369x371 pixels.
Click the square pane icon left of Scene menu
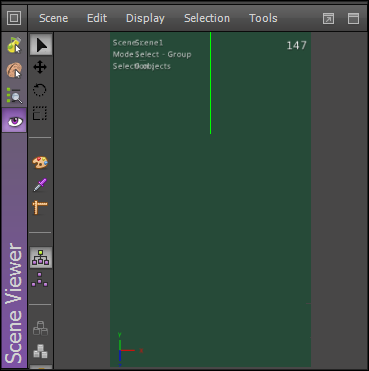[x=14, y=18]
